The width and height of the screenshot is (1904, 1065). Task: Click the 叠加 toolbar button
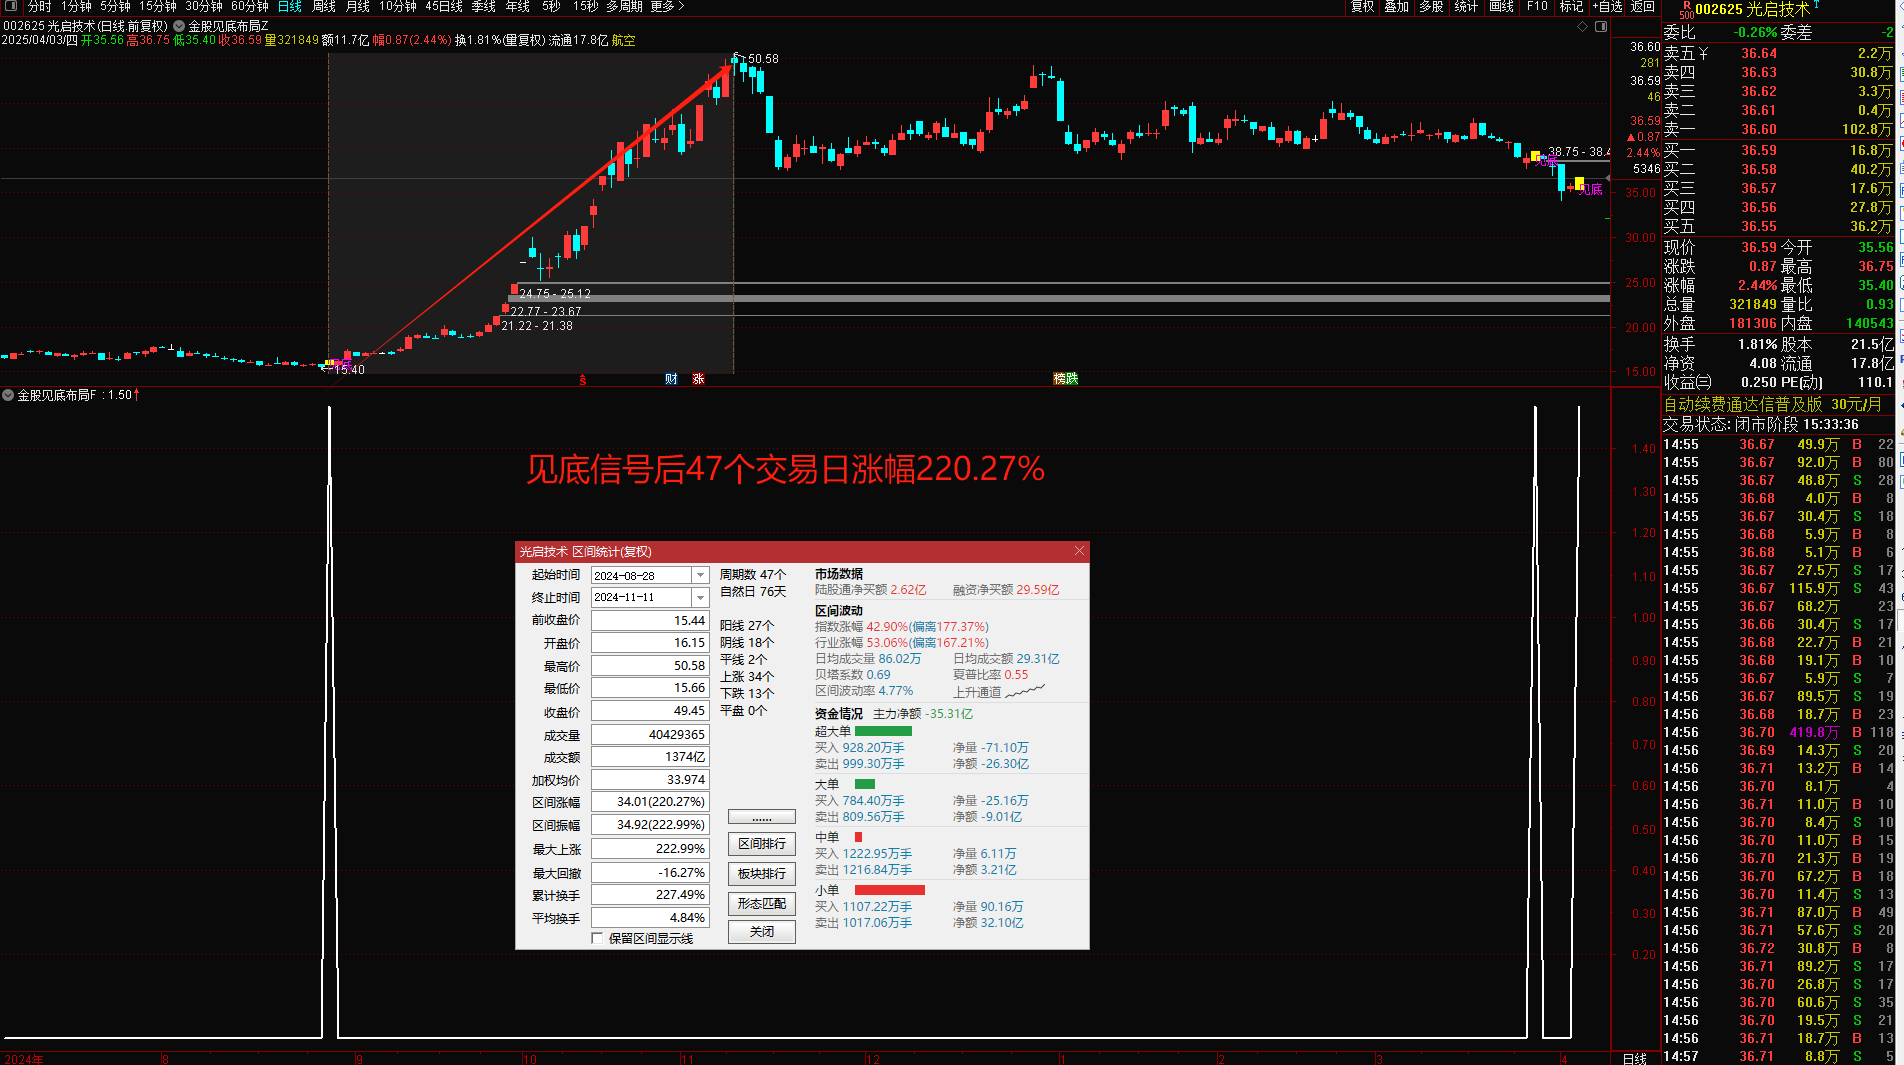coord(1397,6)
